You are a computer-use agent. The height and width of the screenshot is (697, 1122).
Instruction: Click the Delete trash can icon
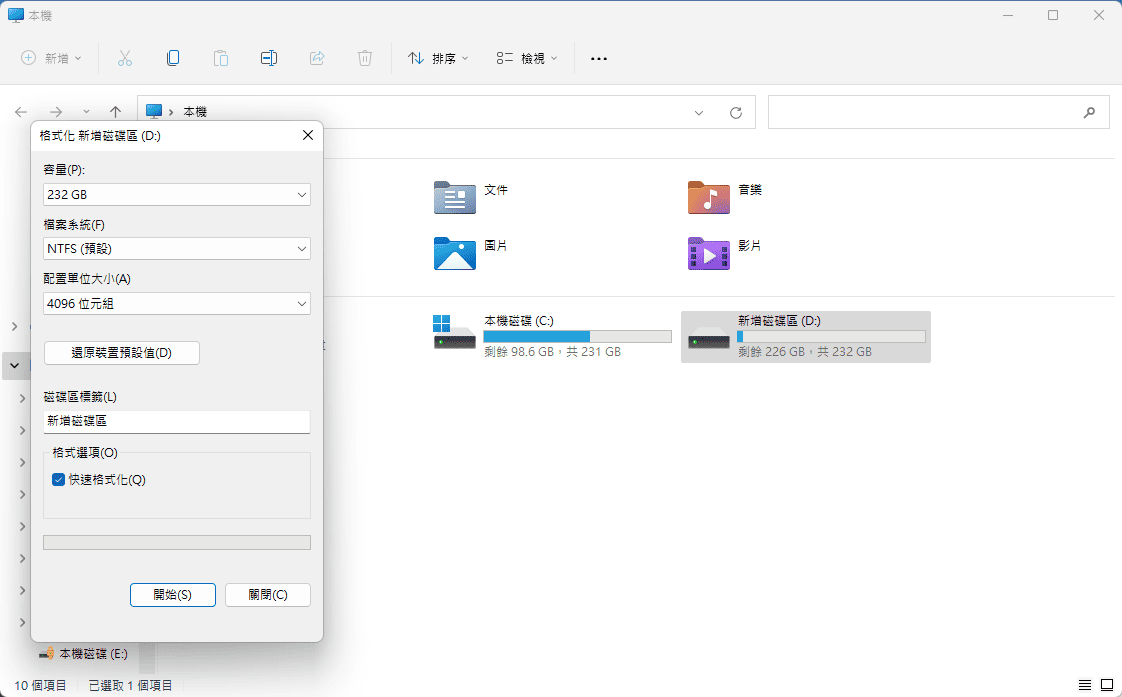(365, 58)
